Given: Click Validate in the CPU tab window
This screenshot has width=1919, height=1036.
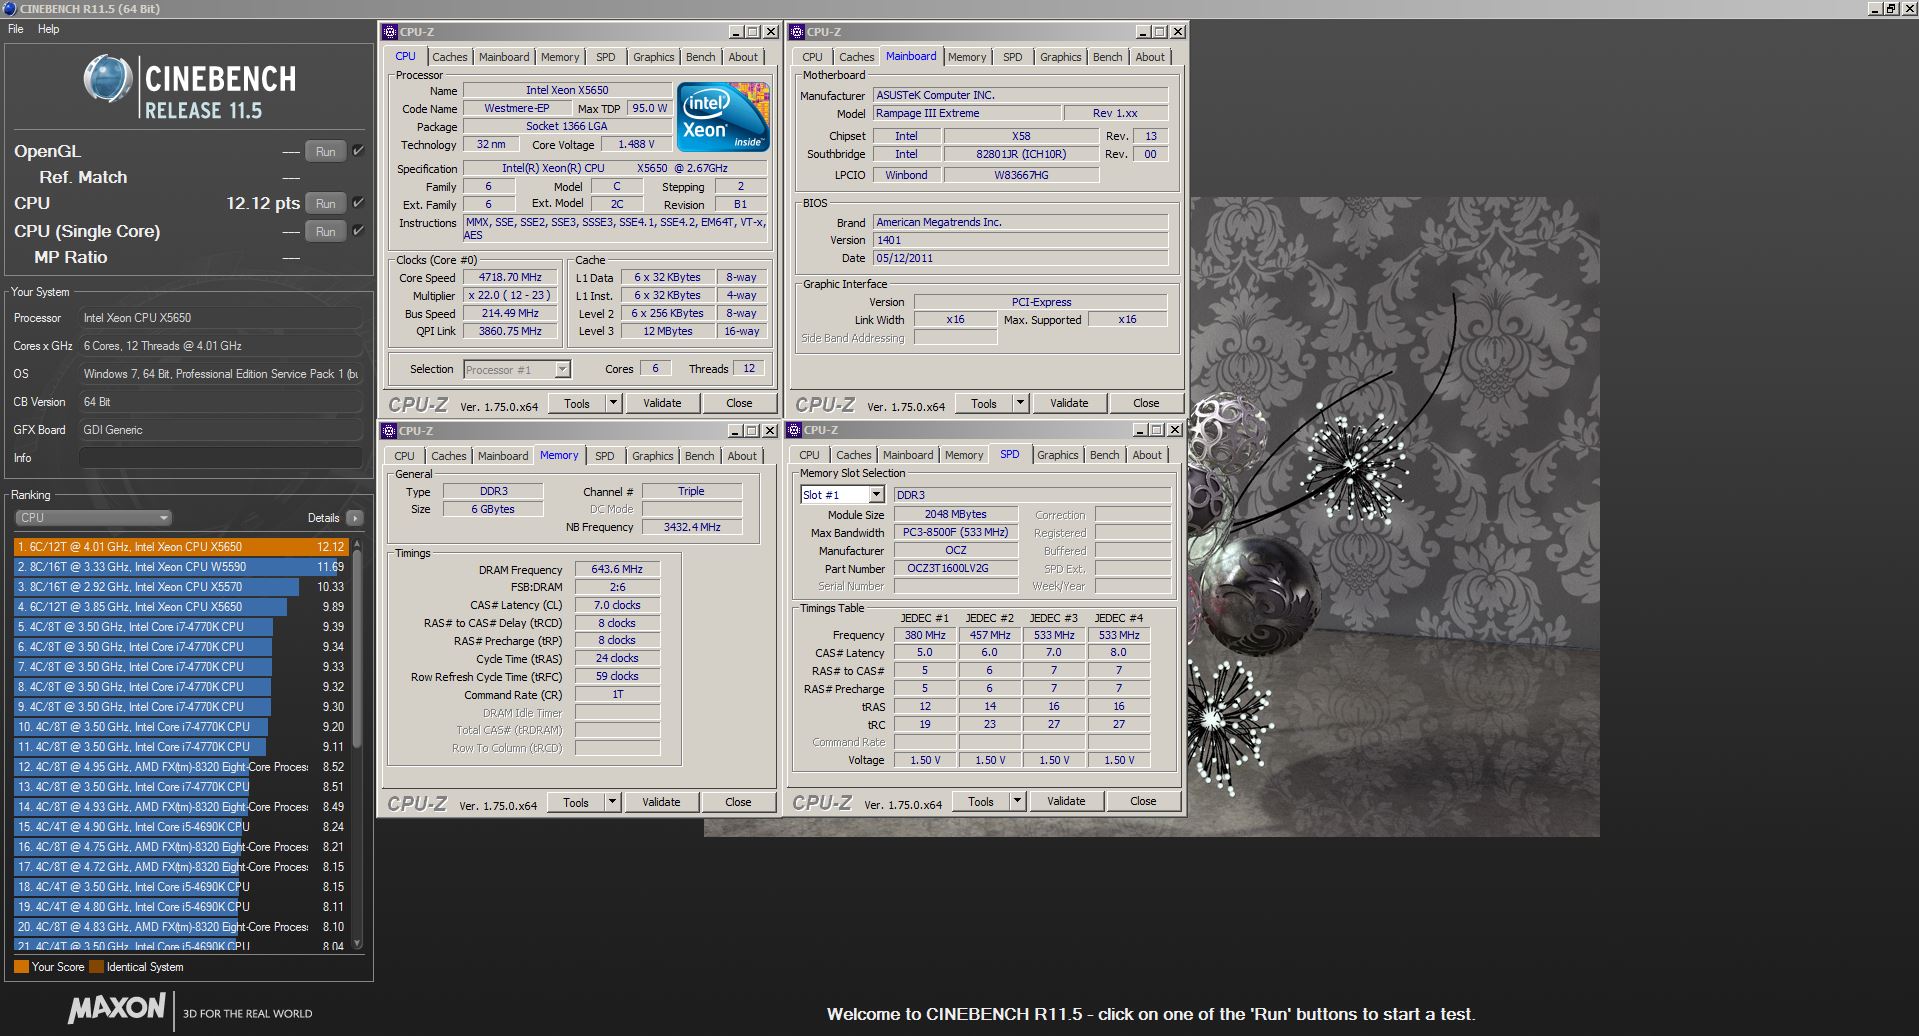Looking at the screenshot, I should point(662,403).
